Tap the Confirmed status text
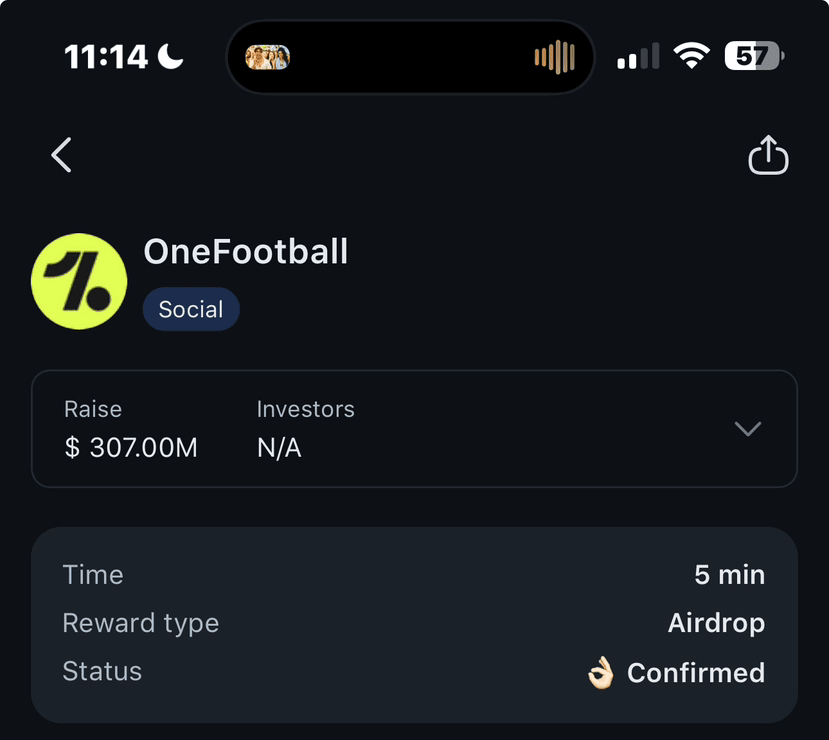The height and width of the screenshot is (740, 829). coord(695,673)
